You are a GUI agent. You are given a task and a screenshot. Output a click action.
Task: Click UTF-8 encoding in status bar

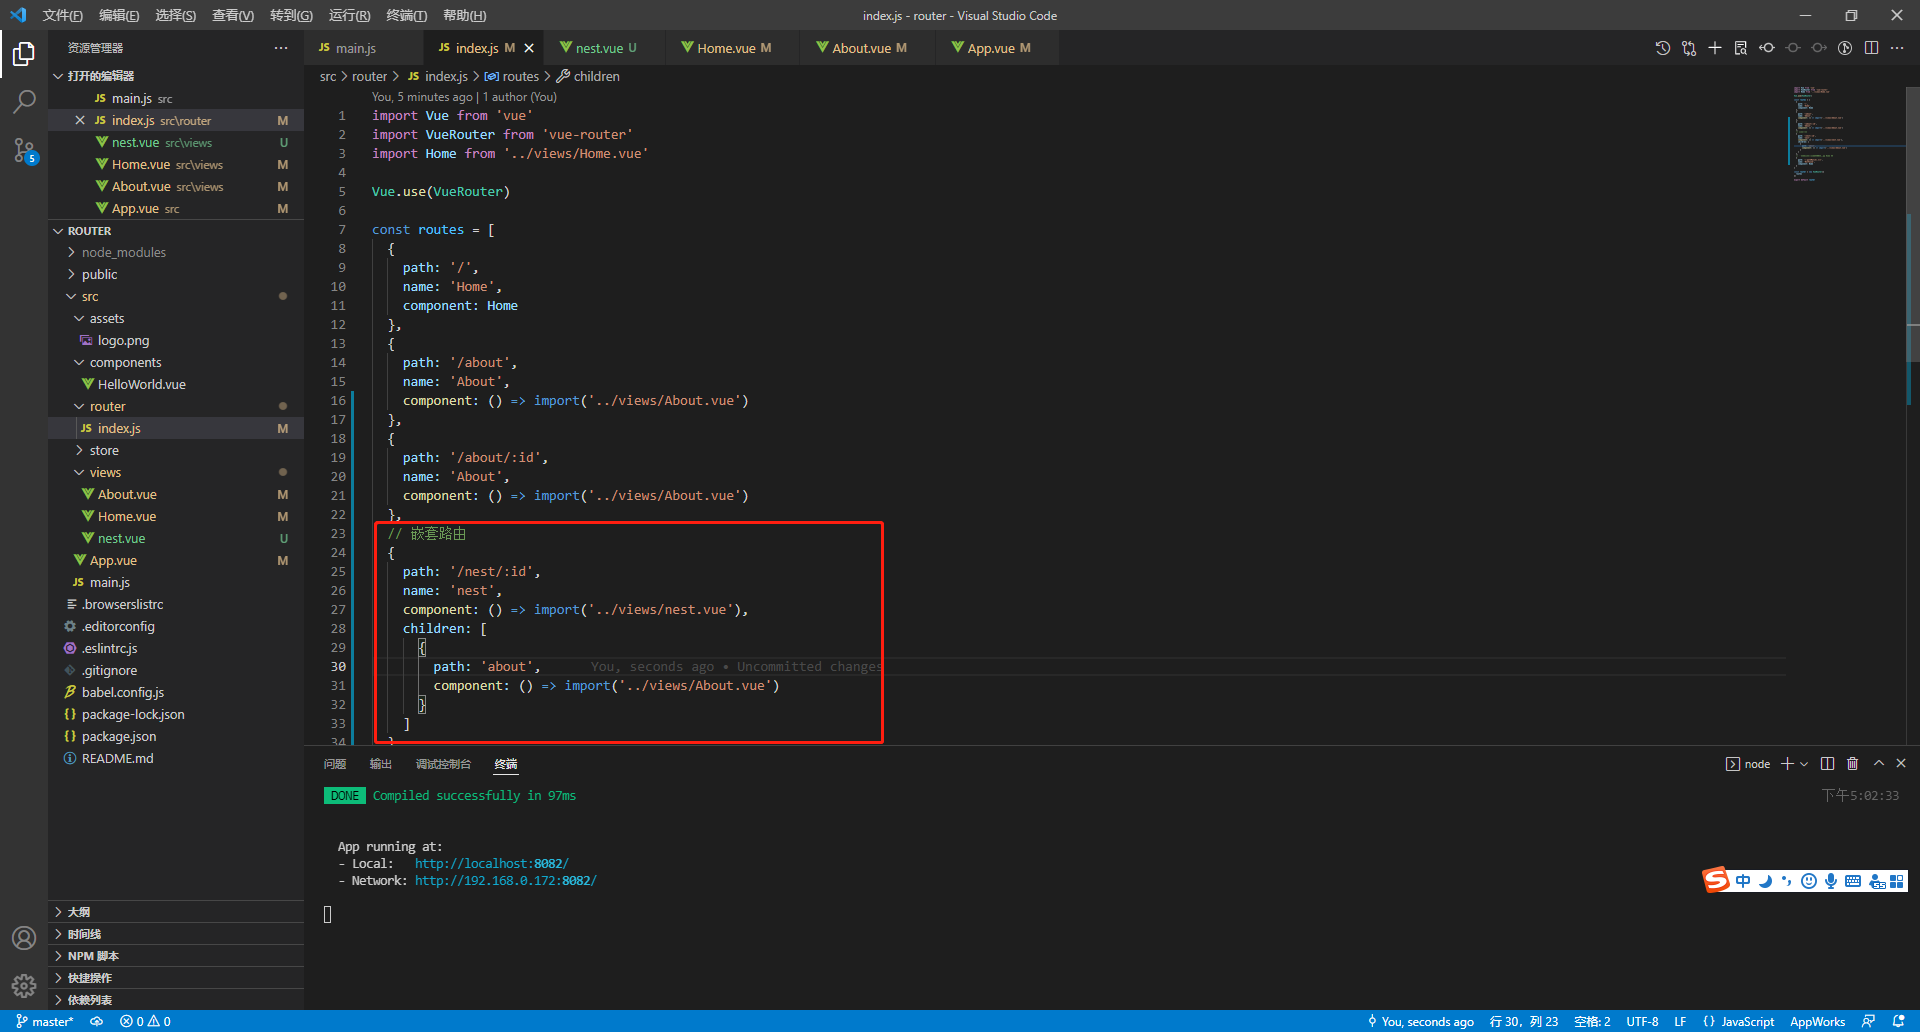(1643, 1021)
